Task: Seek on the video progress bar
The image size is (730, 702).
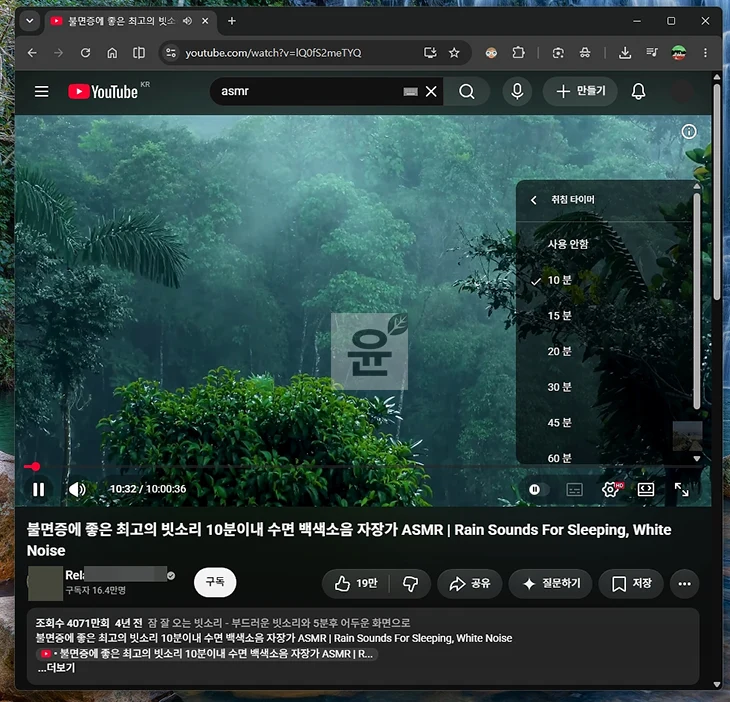Action: click(x=363, y=466)
